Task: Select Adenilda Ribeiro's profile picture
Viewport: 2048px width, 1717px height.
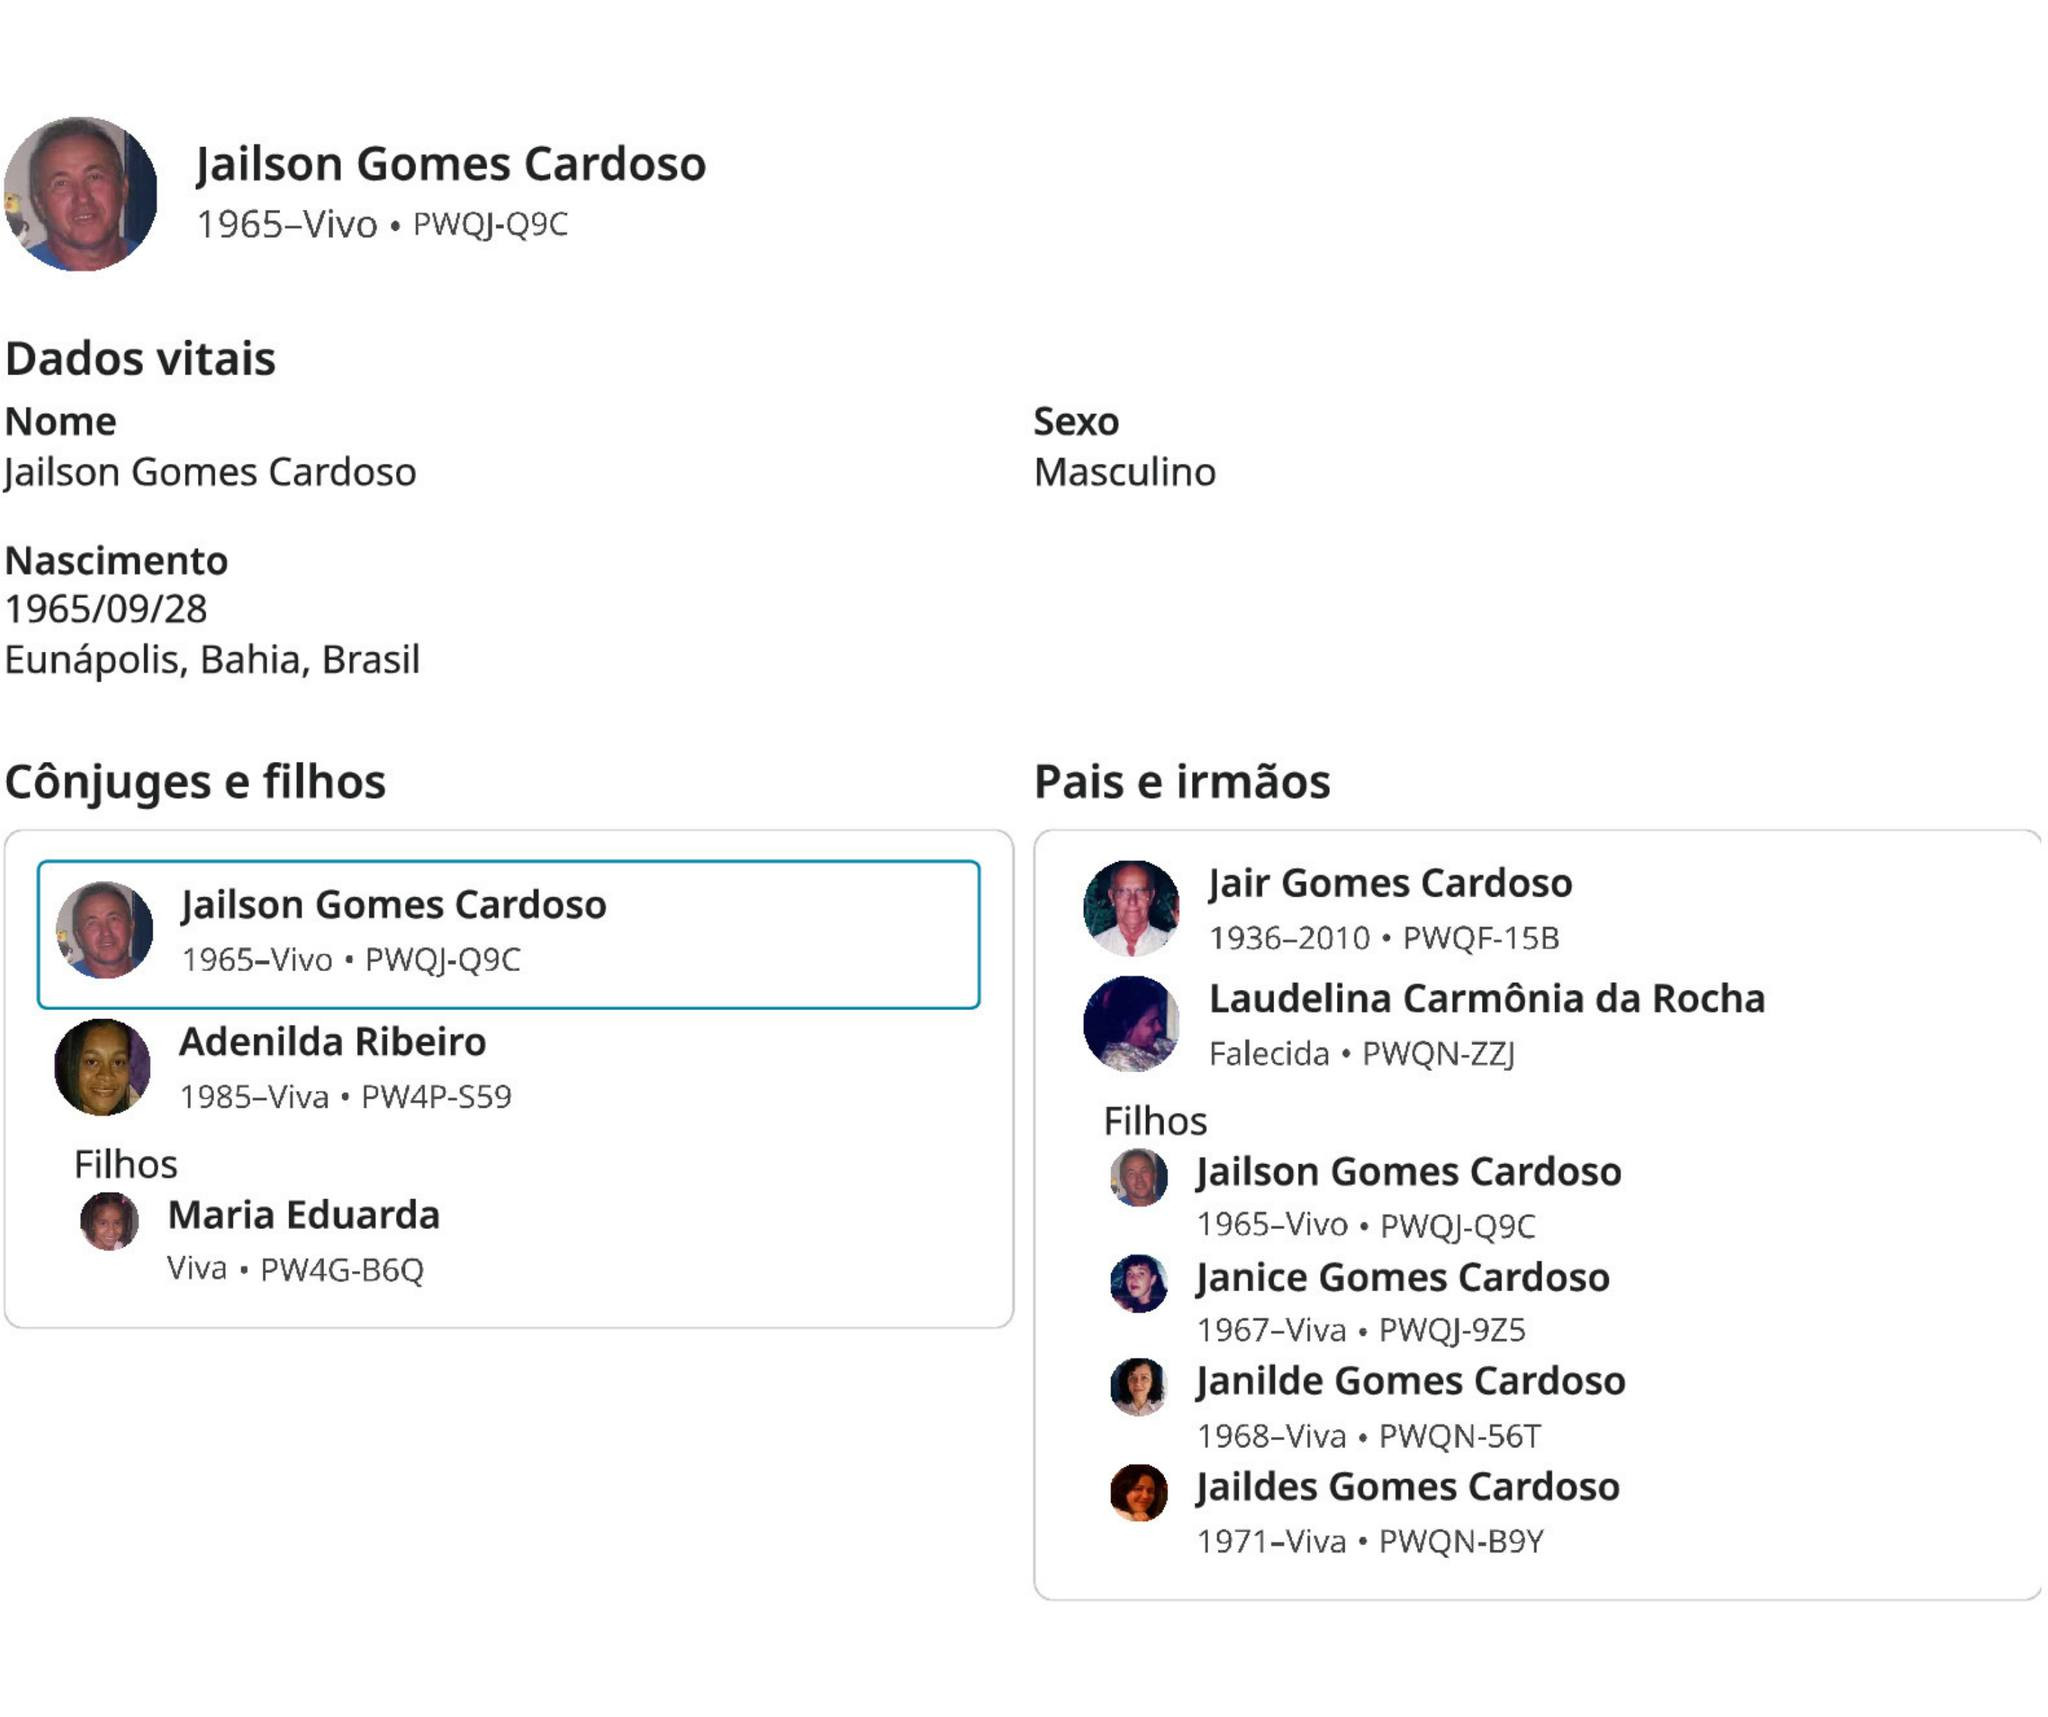Action: [102, 1067]
